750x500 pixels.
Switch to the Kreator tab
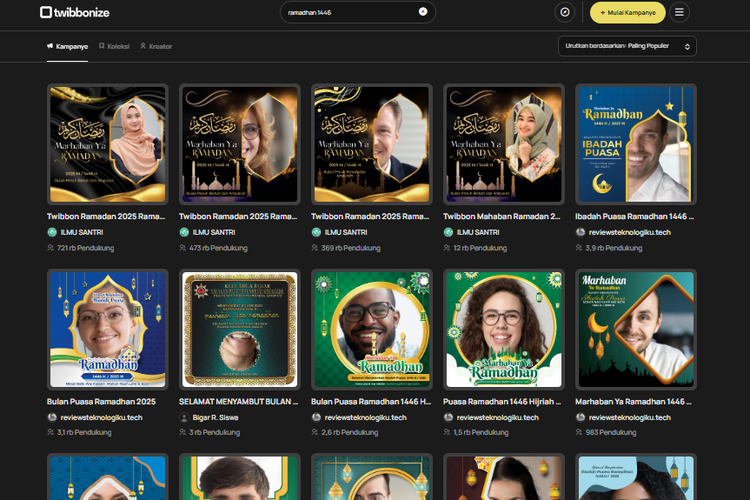(x=156, y=46)
